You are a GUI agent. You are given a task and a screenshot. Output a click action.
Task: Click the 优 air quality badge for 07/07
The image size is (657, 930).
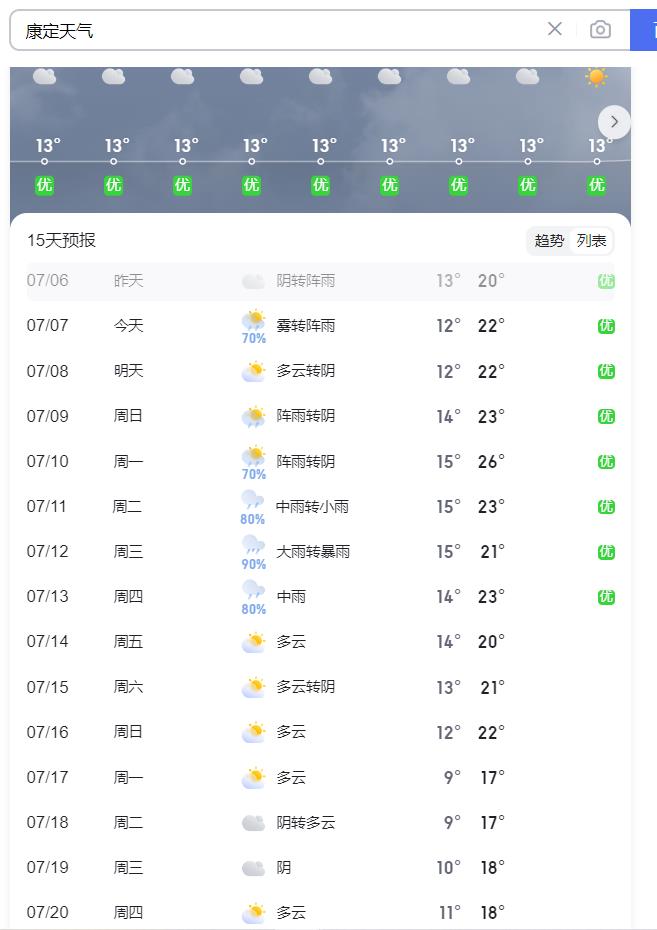tap(606, 326)
